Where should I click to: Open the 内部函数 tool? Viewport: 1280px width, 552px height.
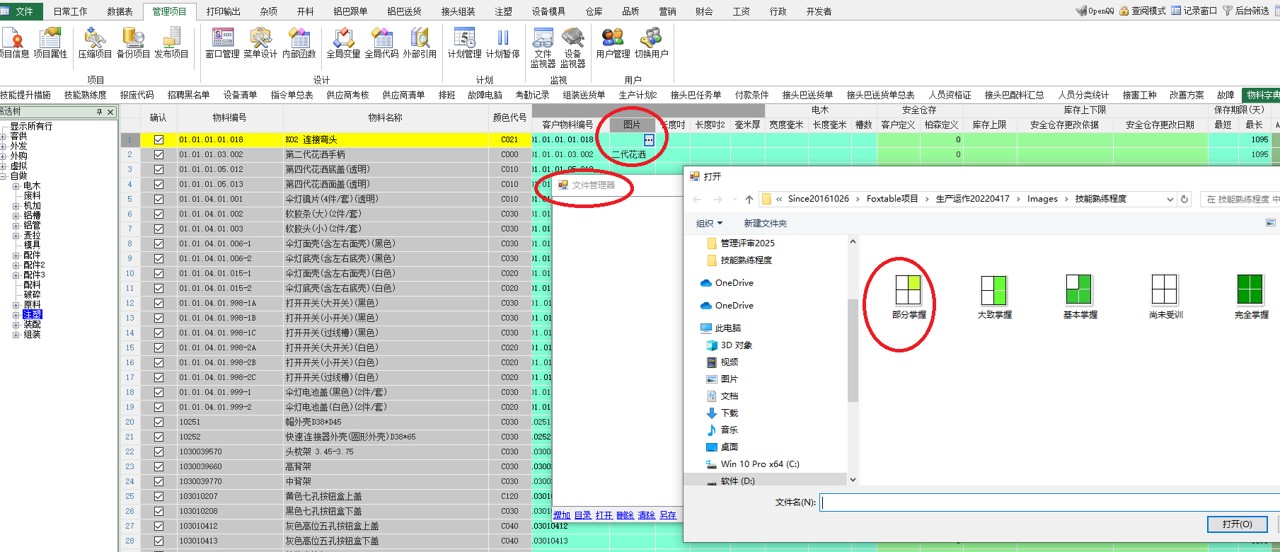pos(299,42)
